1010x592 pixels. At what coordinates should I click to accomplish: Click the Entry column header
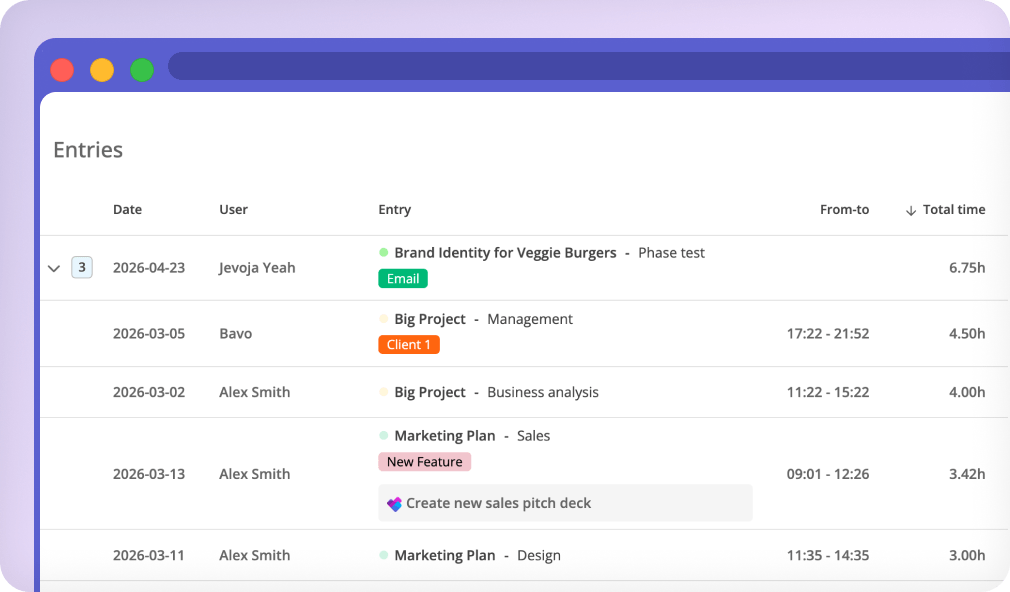(x=394, y=210)
